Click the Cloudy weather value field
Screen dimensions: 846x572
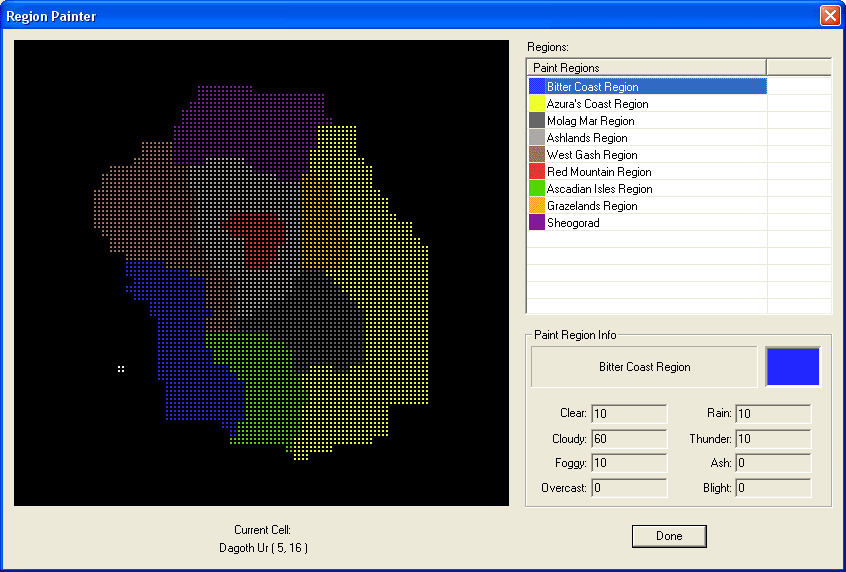point(629,439)
